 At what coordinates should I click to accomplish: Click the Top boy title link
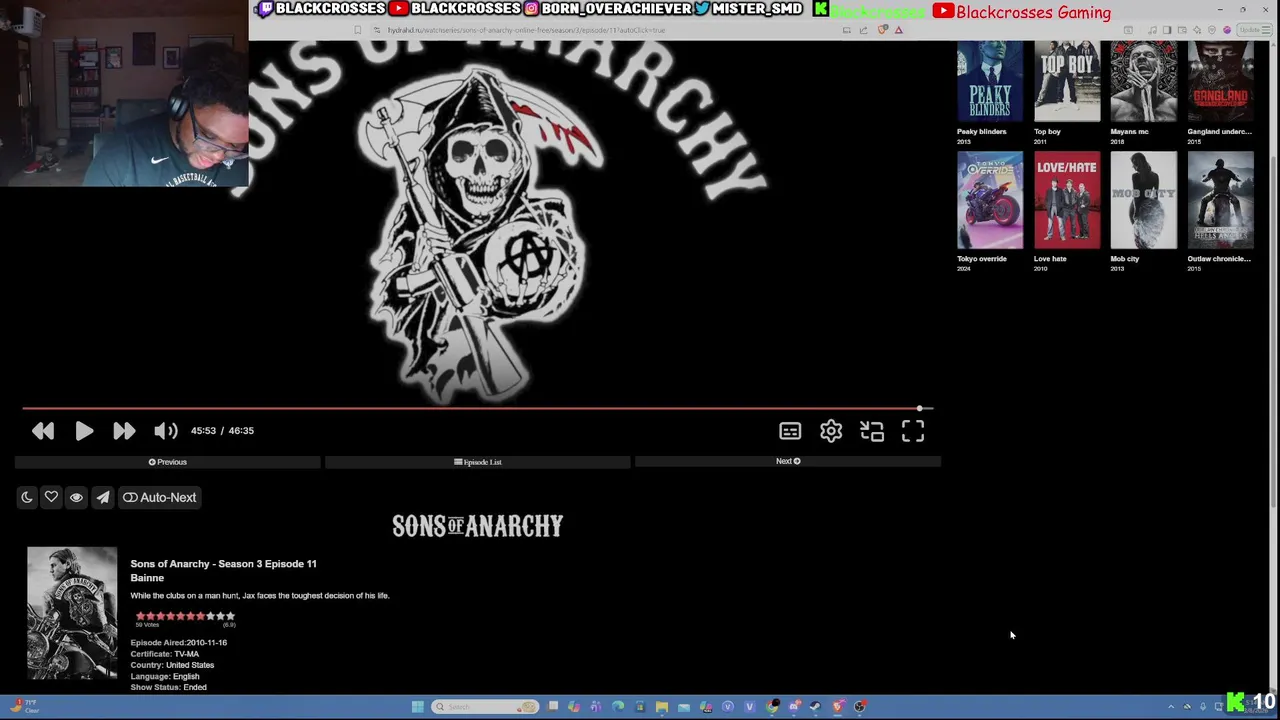[1047, 131]
